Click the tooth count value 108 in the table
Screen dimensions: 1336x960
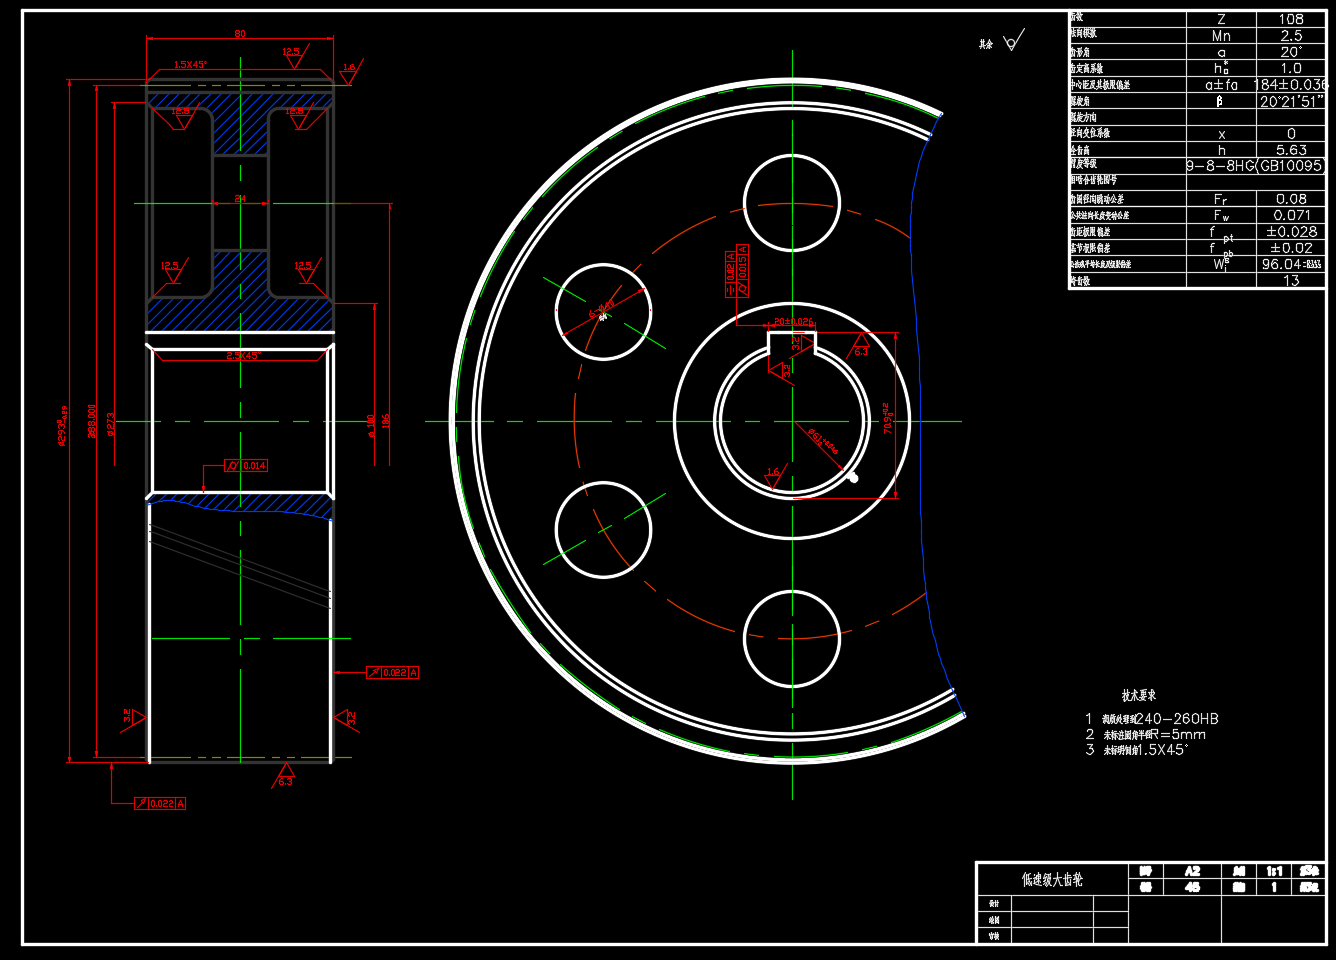(1291, 19)
